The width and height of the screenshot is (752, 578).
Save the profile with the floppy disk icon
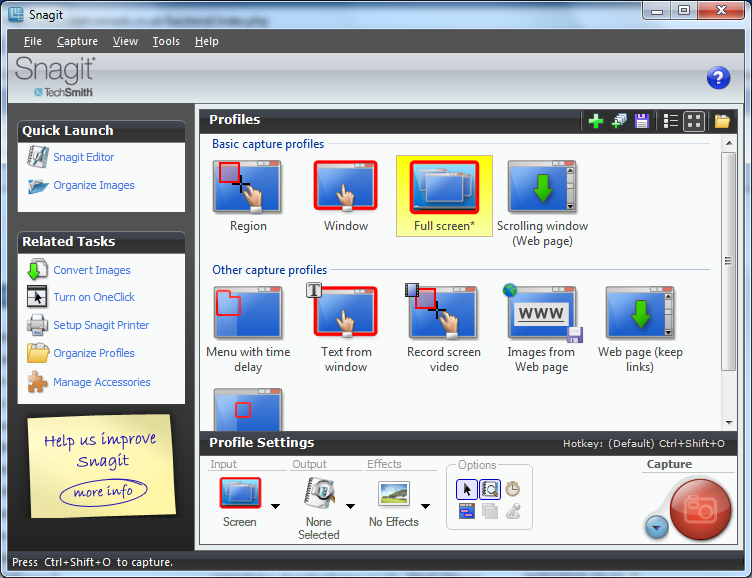(x=642, y=121)
